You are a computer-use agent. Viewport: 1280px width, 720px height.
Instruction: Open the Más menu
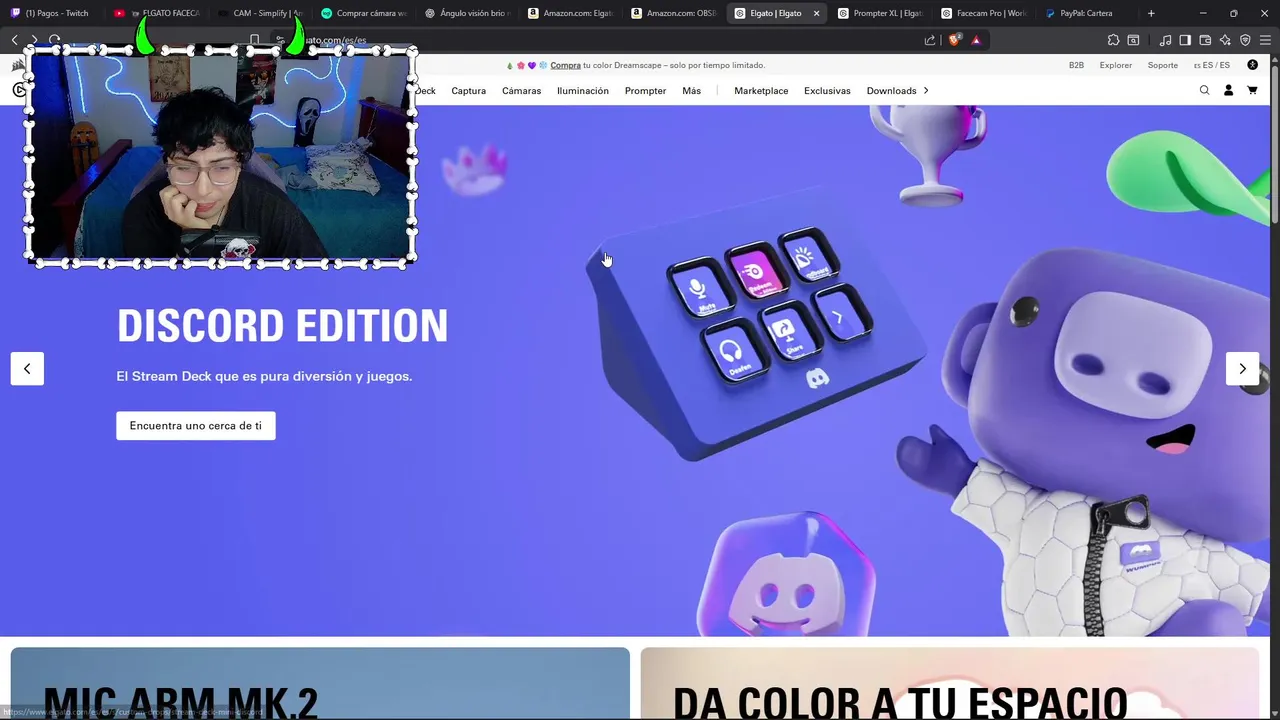coord(691,91)
